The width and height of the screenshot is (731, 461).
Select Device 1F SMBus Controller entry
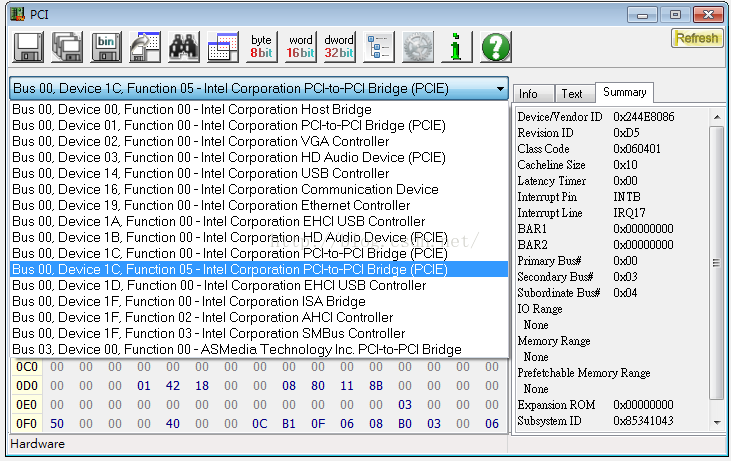coord(259,333)
